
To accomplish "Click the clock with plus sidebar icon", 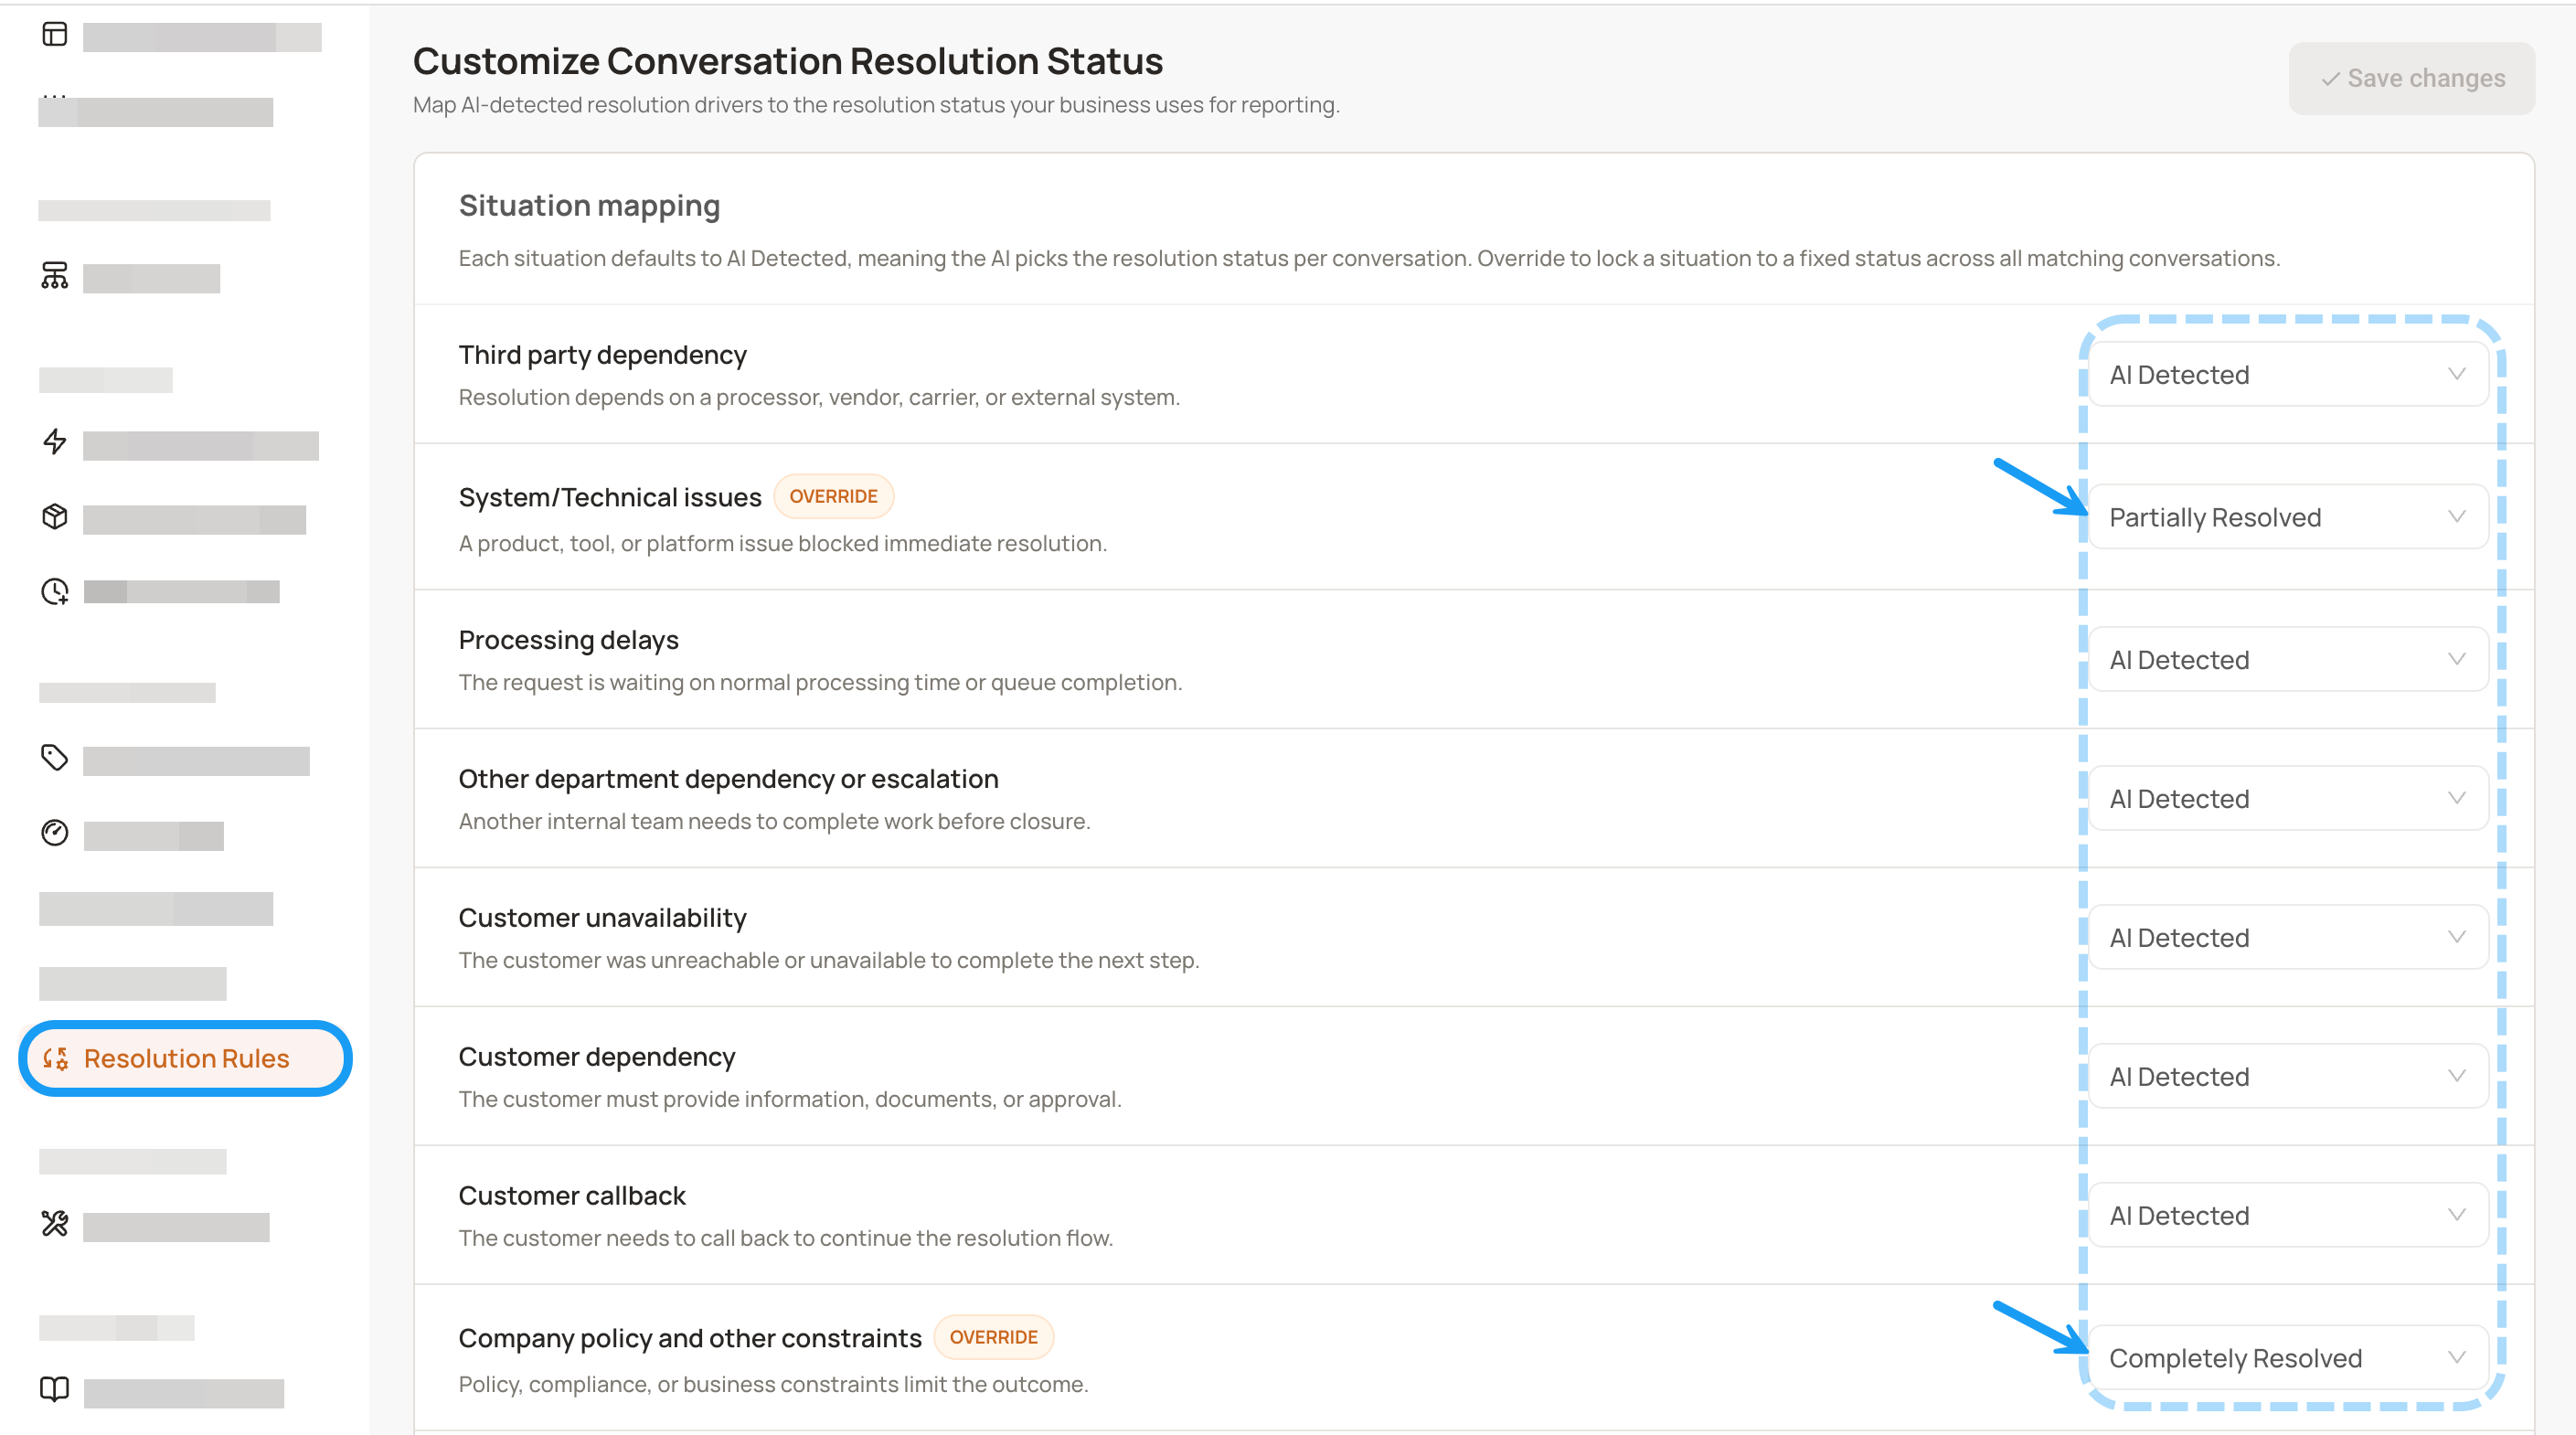I will click(55, 591).
